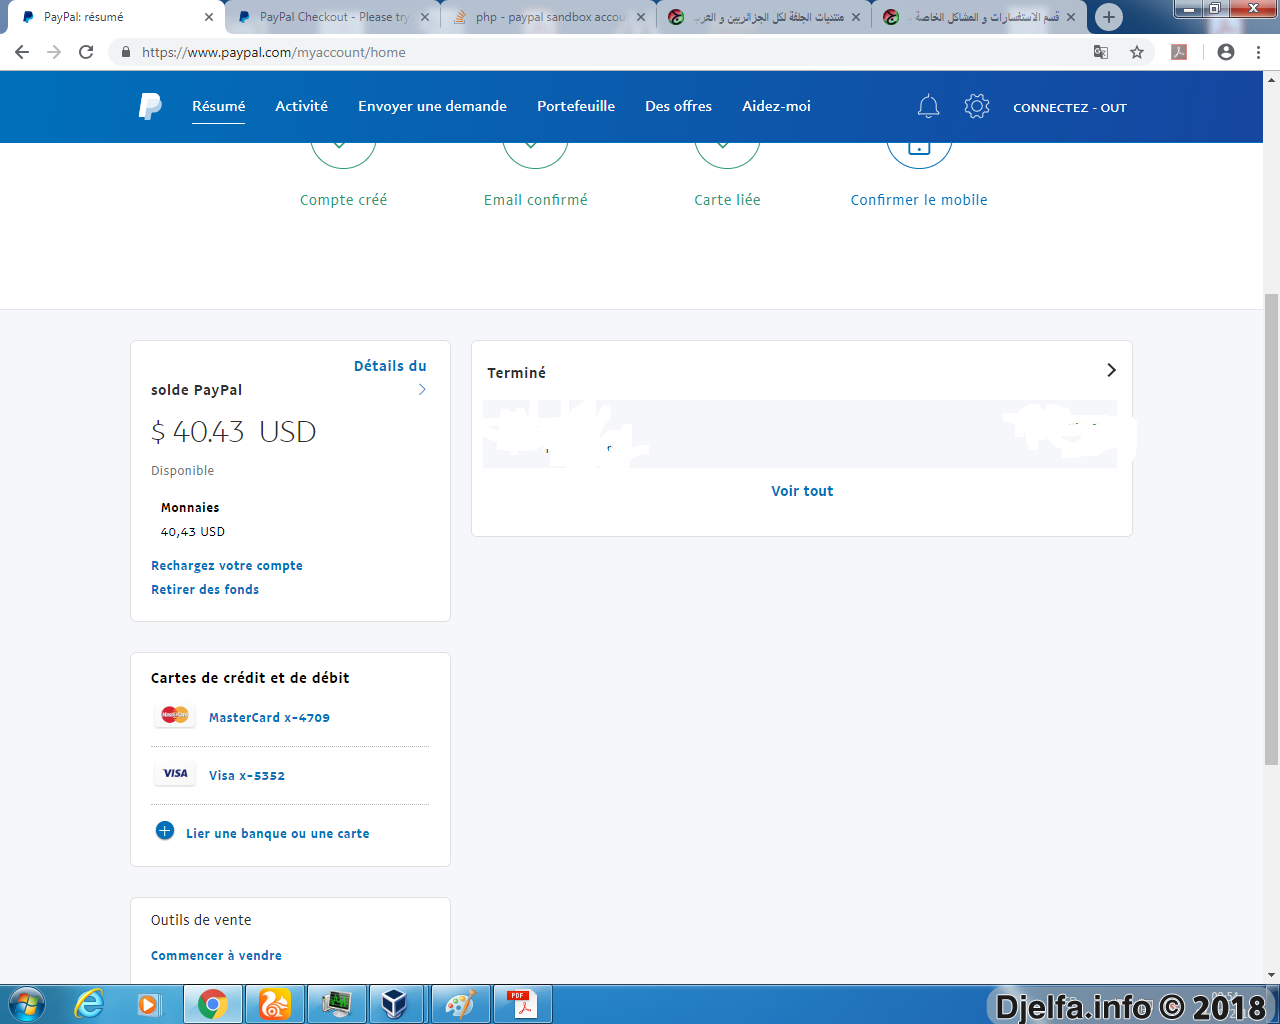Click Rechargez votre compte link
1280x1024 pixels.
point(227,566)
